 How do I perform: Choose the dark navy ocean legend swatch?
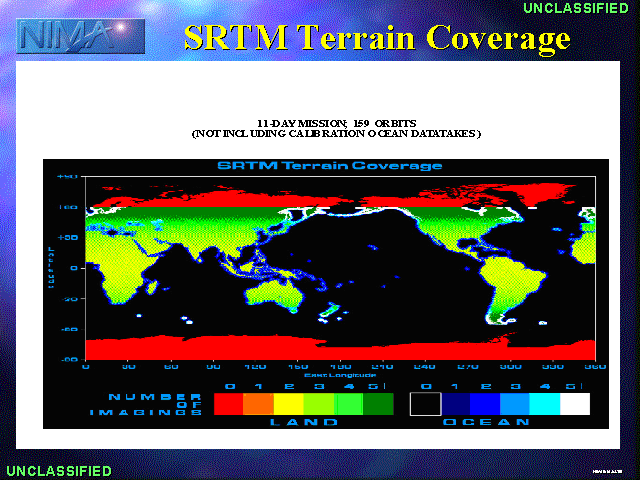coord(455,404)
